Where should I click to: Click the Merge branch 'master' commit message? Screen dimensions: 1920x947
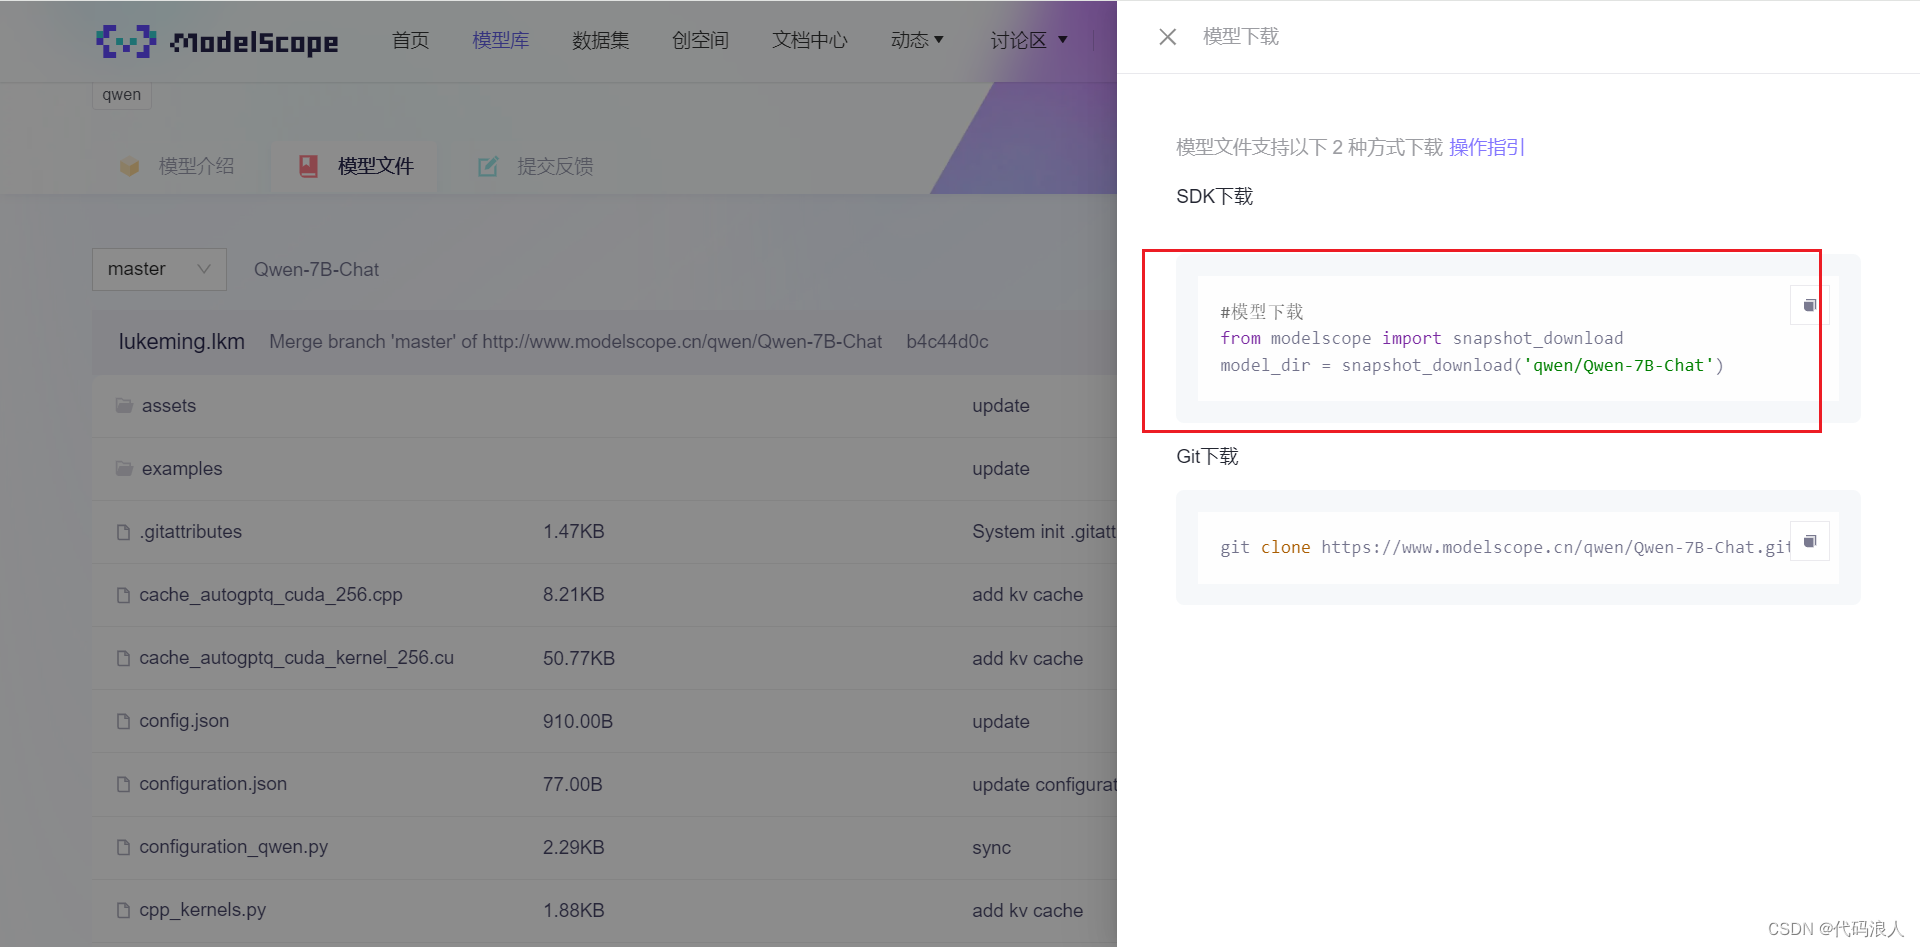coord(575,342)
